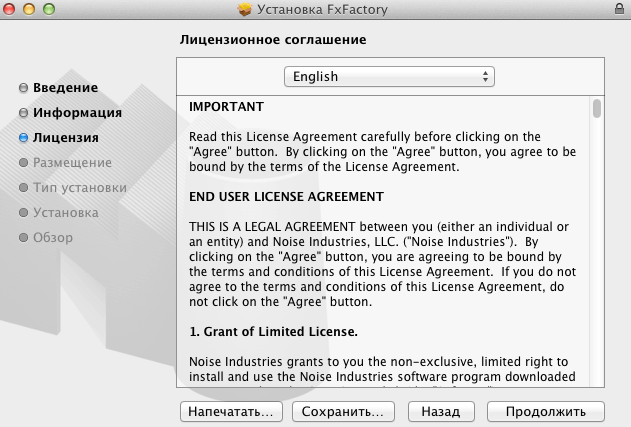The image size is (631, 427).
Task: Click the Лицензионное соглашение title
Action: [273, 39]
